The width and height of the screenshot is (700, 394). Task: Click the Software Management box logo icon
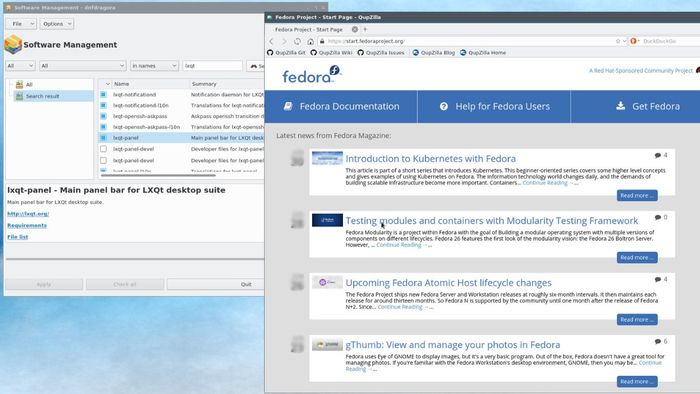point(13,45)
